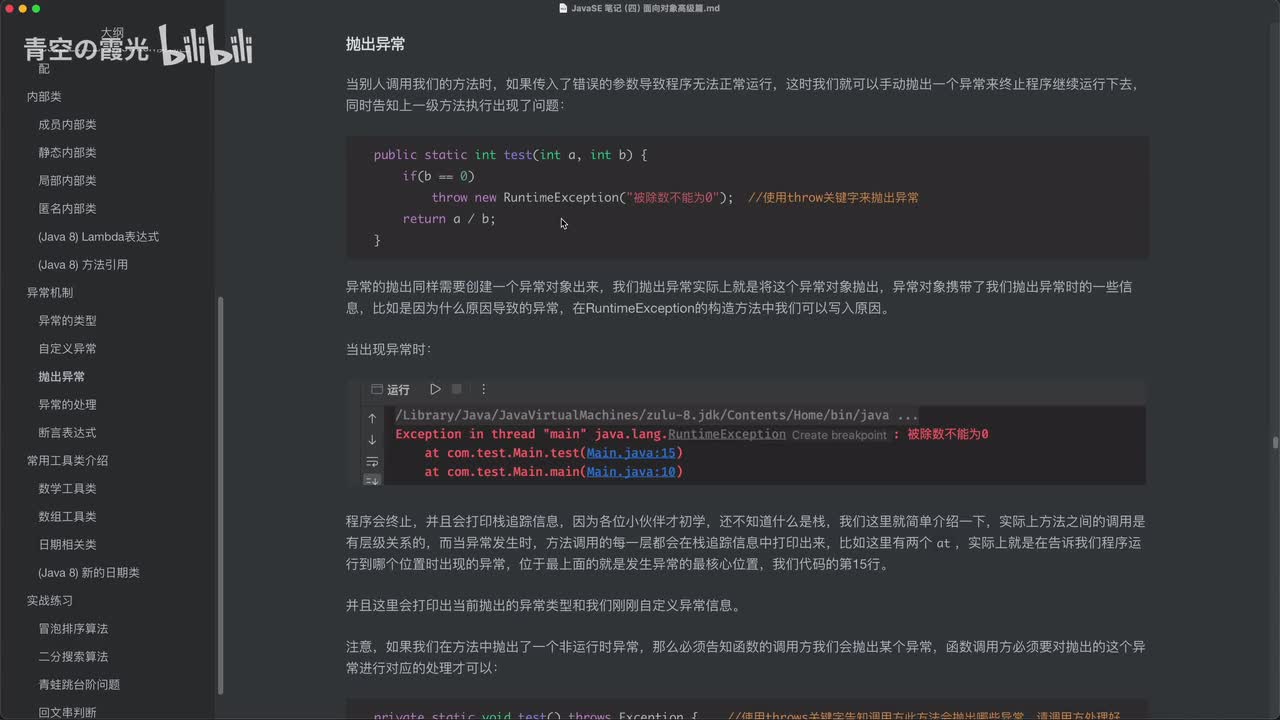Select (Java 8) 方法引用 outline item
The width and height of the screenshot is (1280, 720).
[83, 265]
